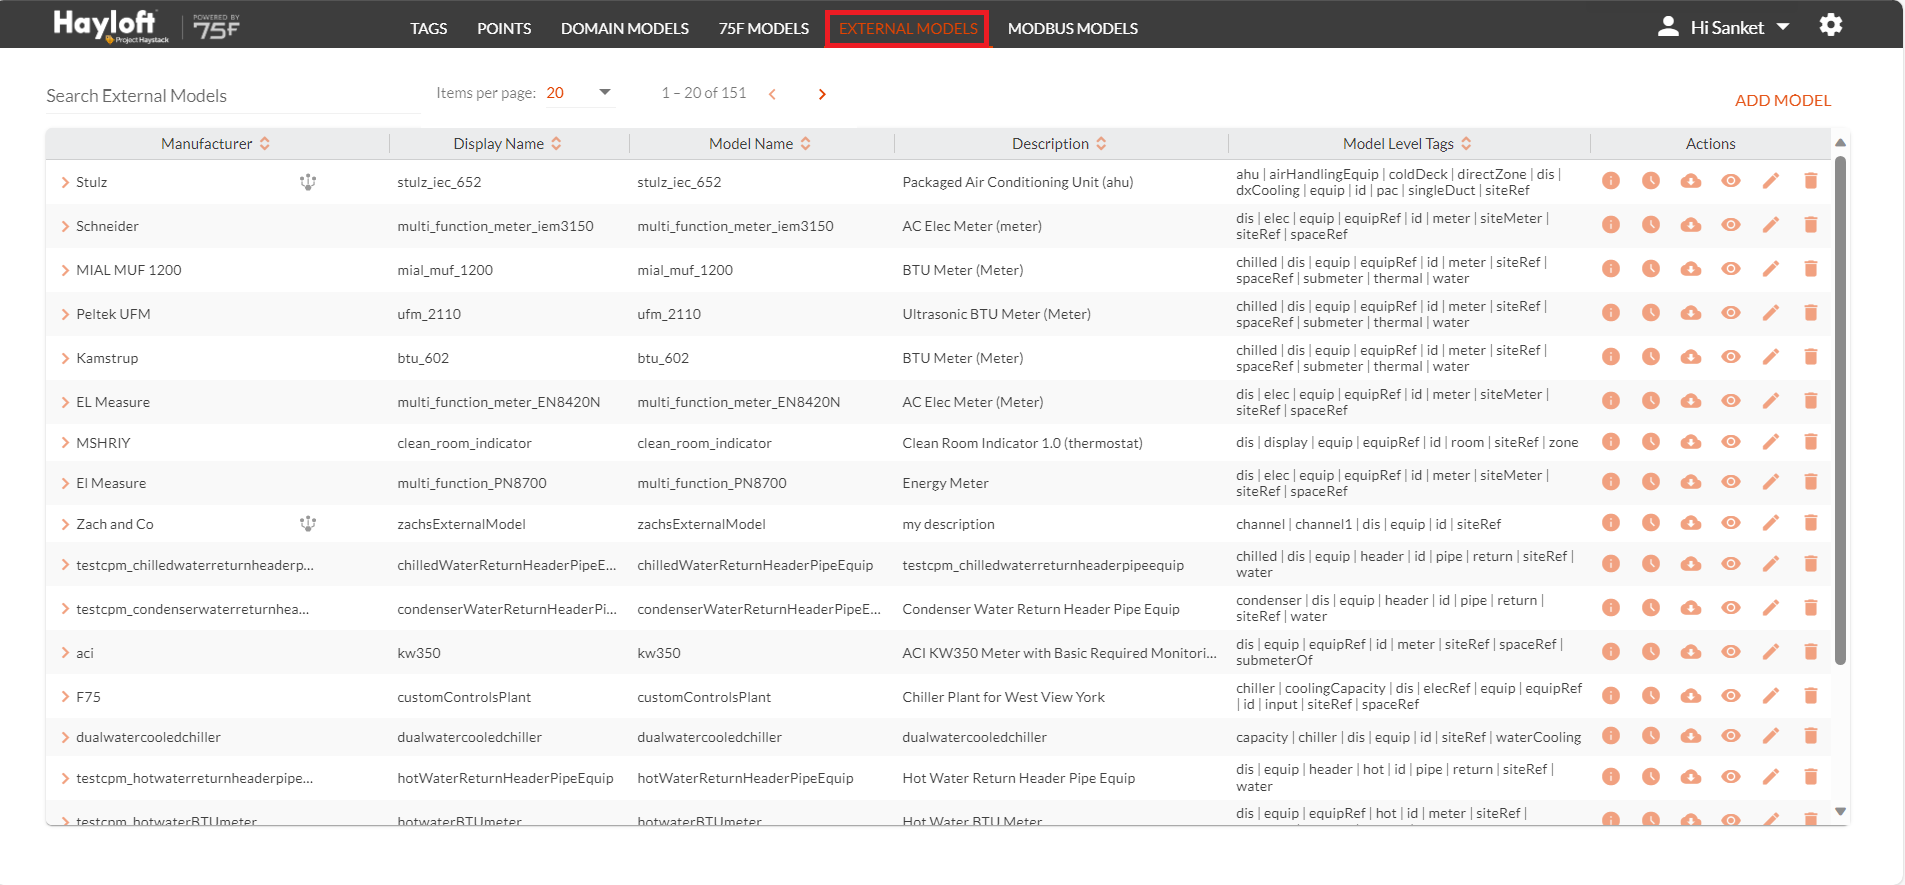1905x885 pixels.
Task: Delete the dualwatercooledchiller model
Action: [1810, 736]
